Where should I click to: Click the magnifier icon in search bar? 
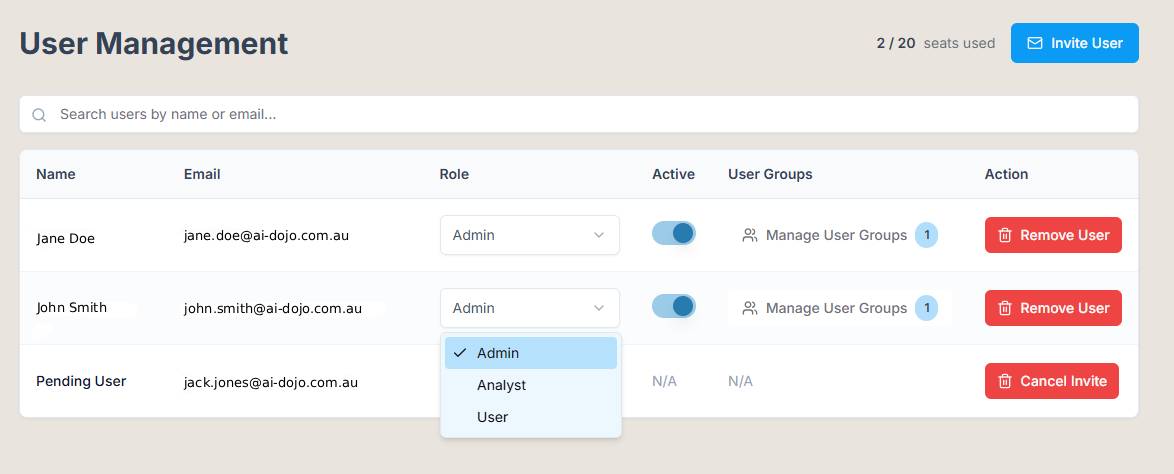pos(40,115)
